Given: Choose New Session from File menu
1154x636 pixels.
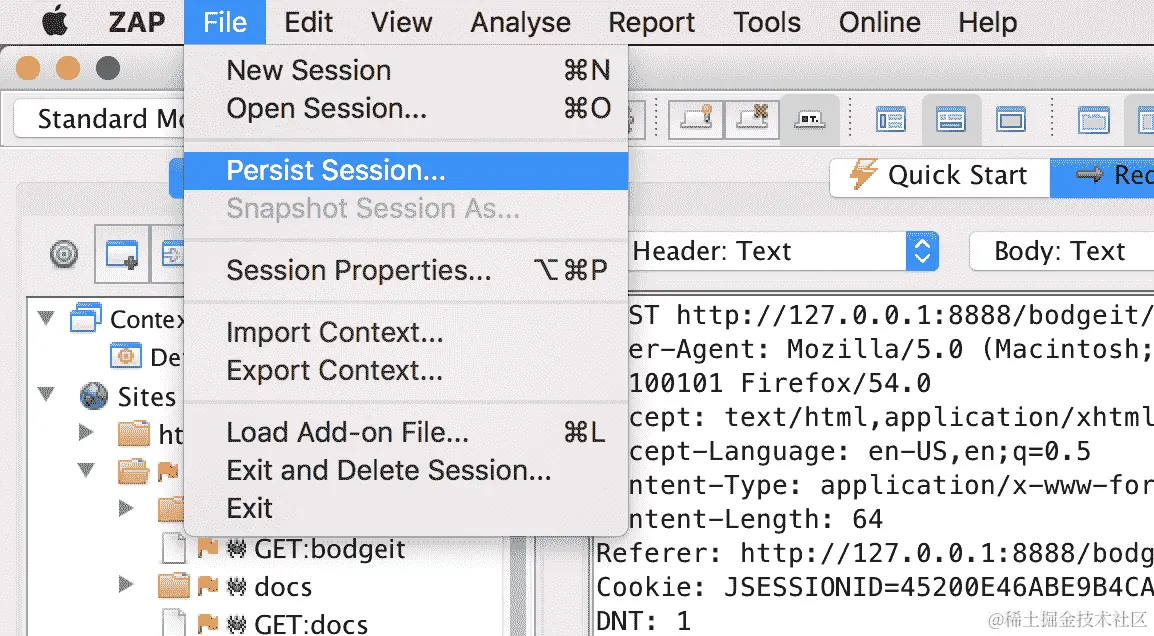Looking at the screenshot, I should (x=406, y=71).
